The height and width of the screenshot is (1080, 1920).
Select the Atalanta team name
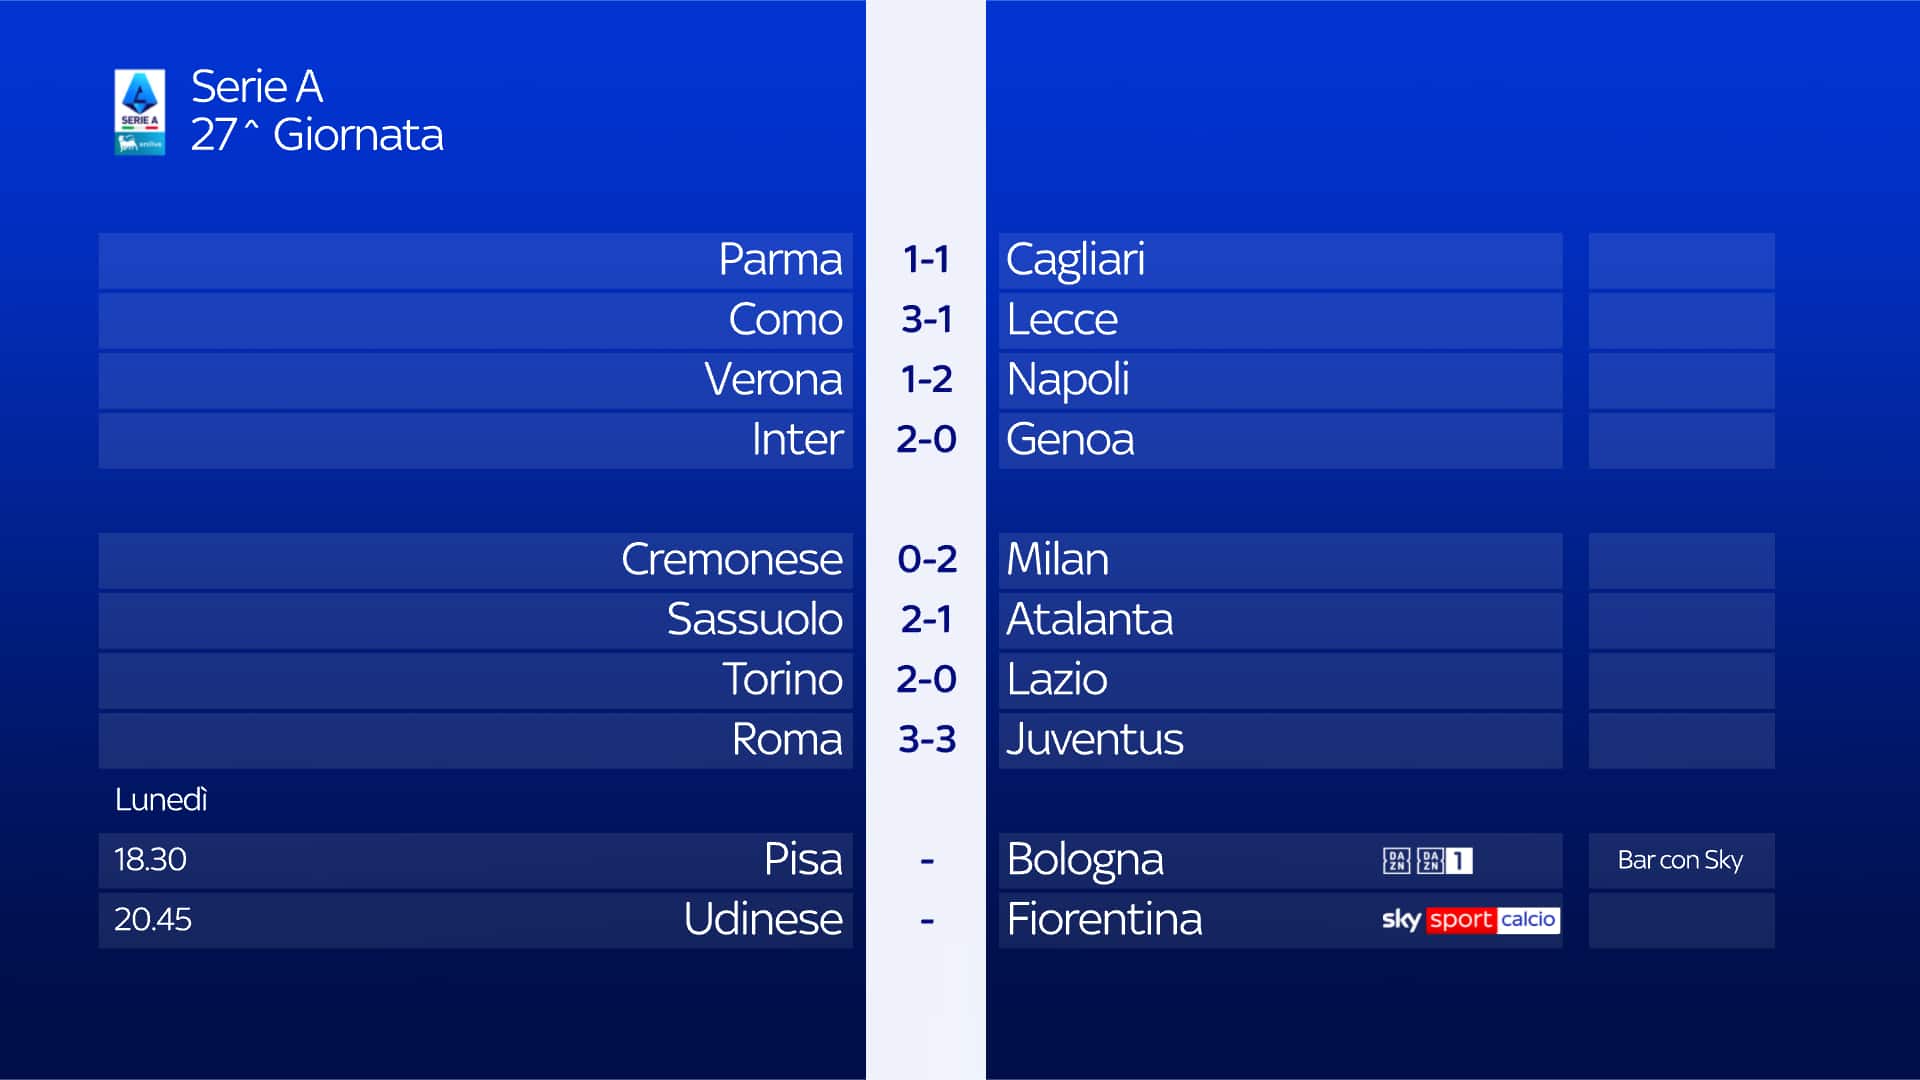(1089, 619)
